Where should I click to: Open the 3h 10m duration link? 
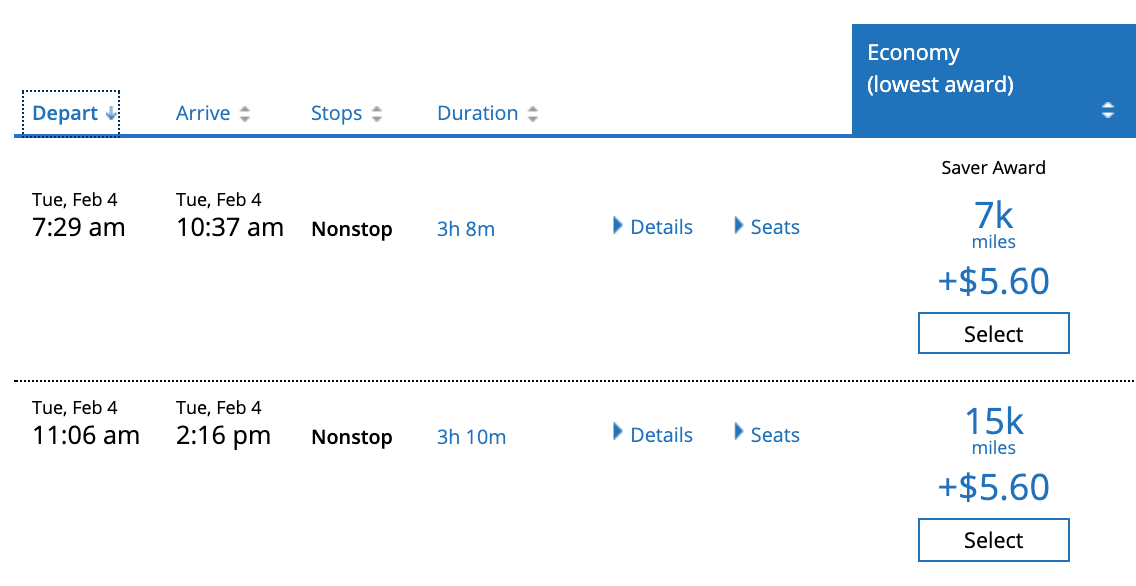pyautogui.click(x=471, y=437)
